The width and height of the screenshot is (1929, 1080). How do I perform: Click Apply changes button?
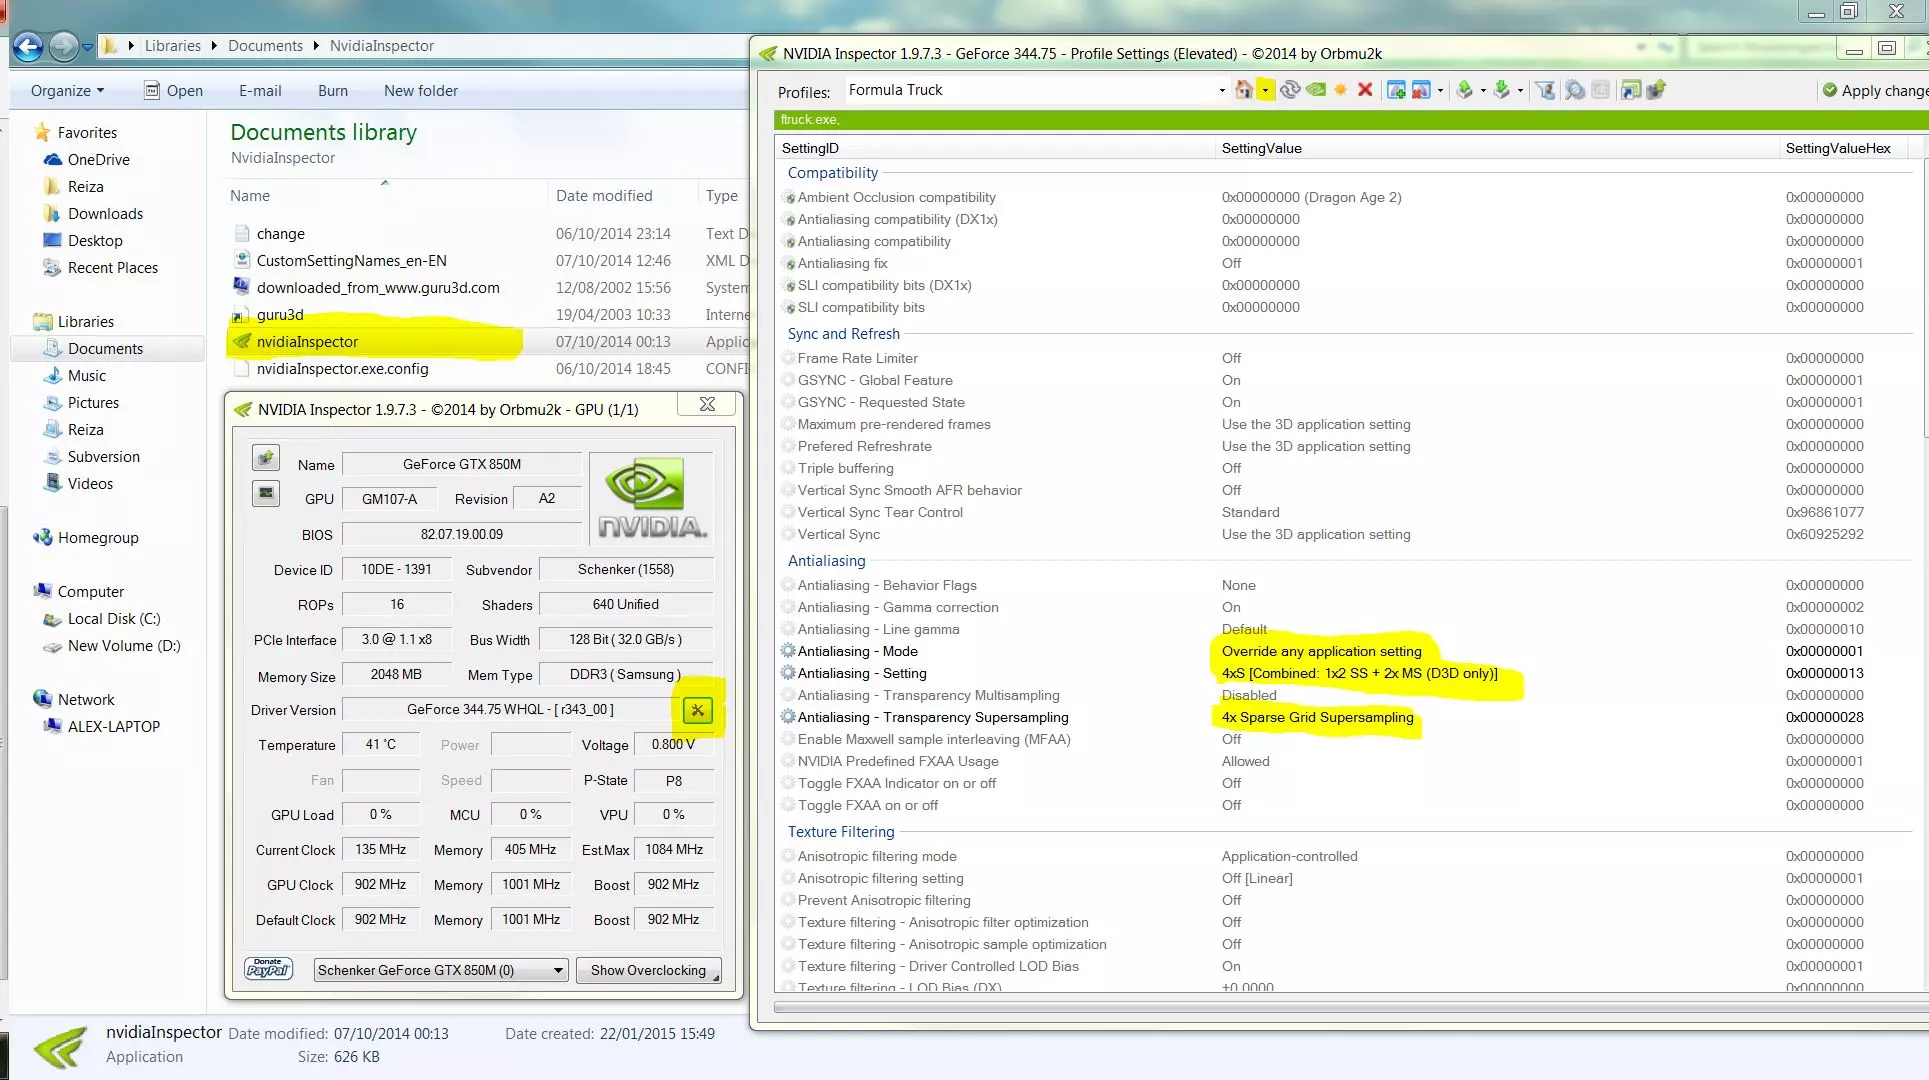point(1874,91)
